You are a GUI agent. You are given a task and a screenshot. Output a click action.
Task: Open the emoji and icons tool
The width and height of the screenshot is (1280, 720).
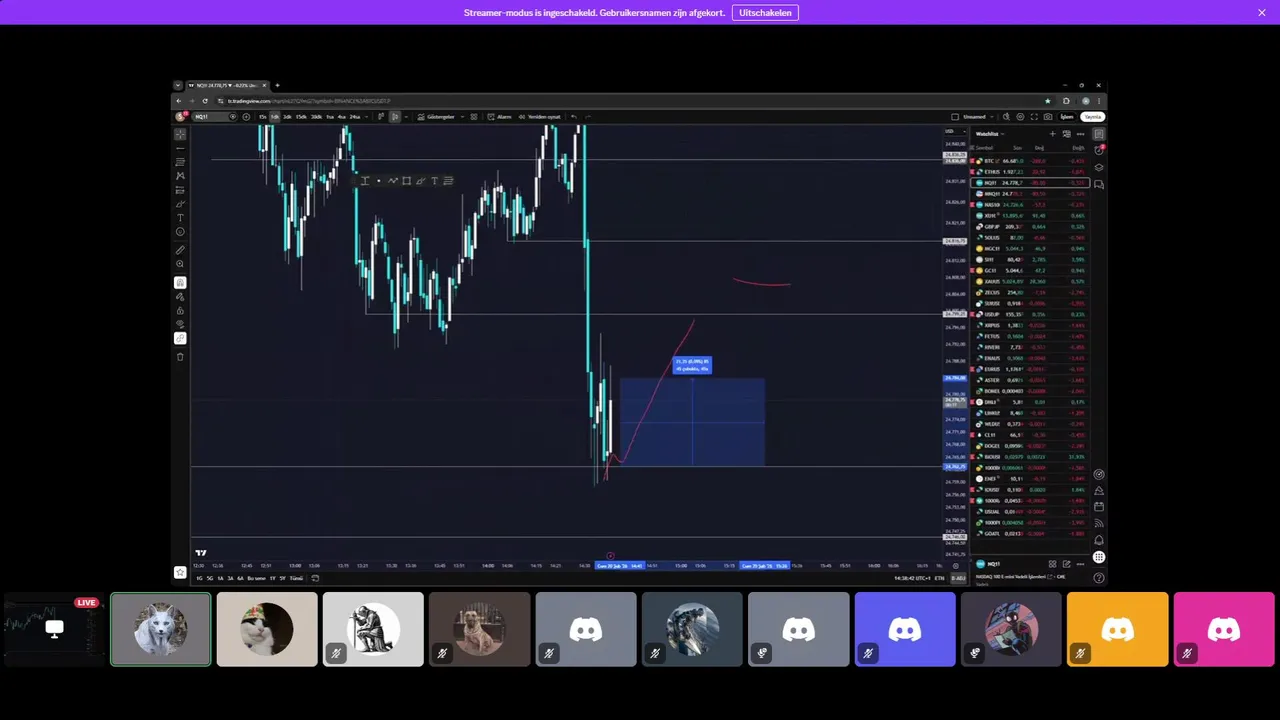[x=180, y=232]
